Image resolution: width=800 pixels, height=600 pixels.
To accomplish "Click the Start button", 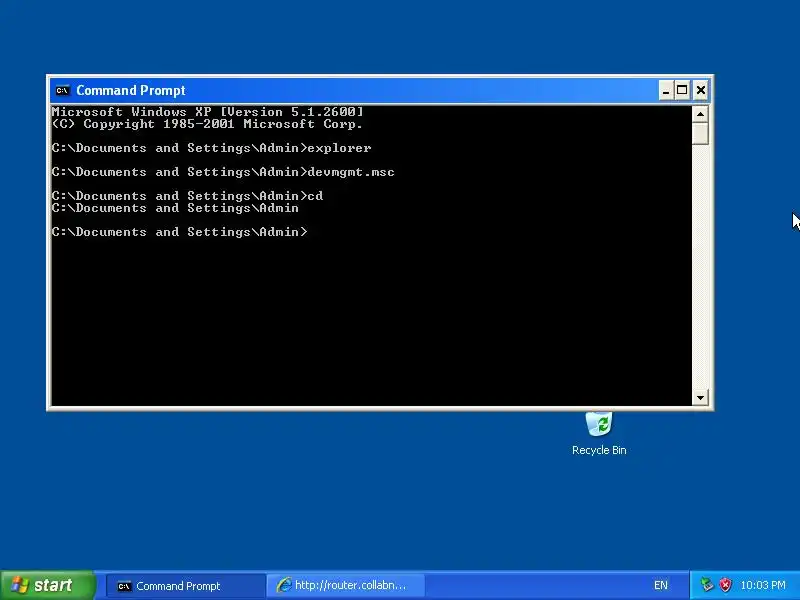I will click(x=47, y=585).
